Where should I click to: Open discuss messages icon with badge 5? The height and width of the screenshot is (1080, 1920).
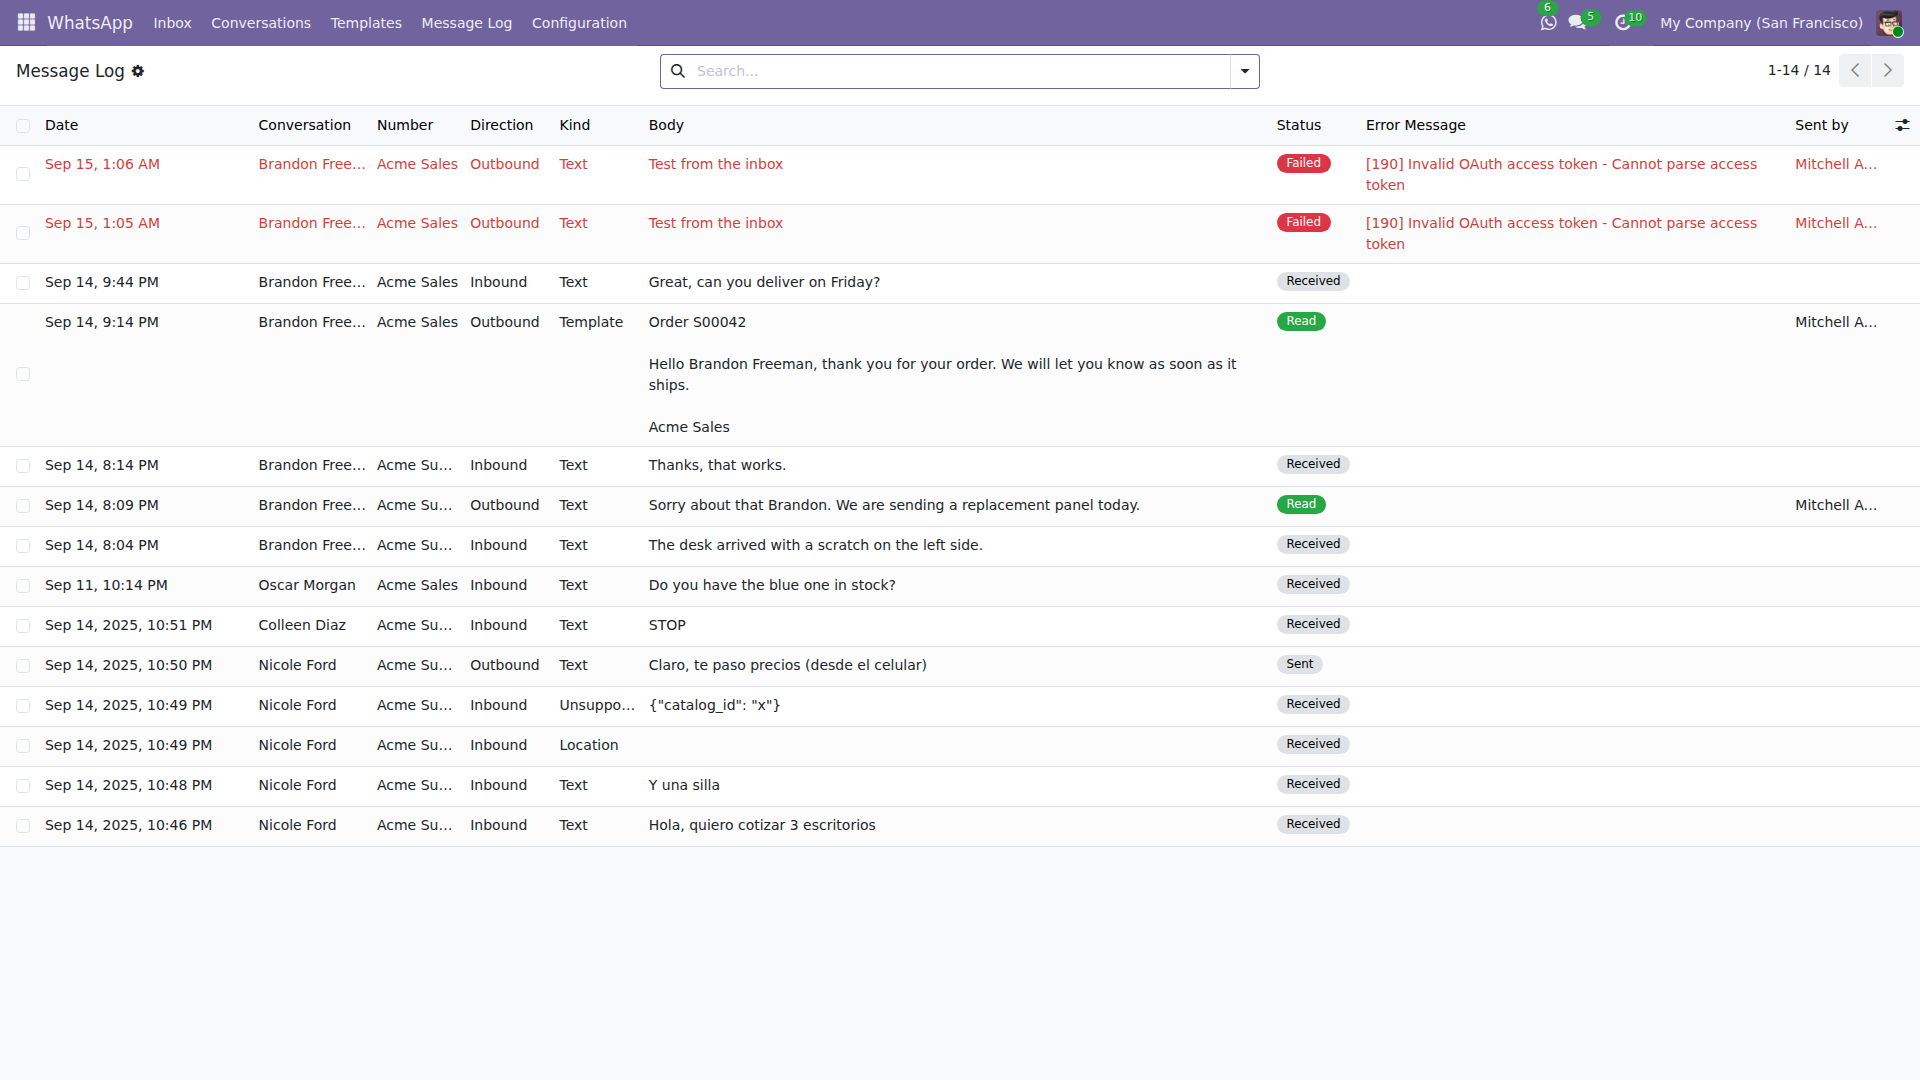point(1578,22)
